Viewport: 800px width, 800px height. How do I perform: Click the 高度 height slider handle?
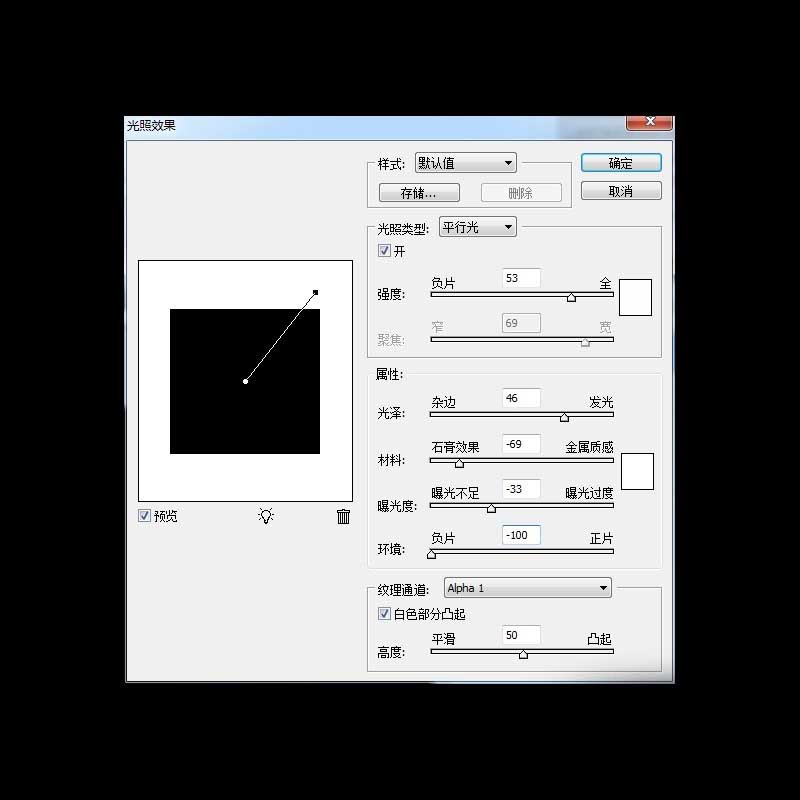pyautogui.click(x=523, y=654)
